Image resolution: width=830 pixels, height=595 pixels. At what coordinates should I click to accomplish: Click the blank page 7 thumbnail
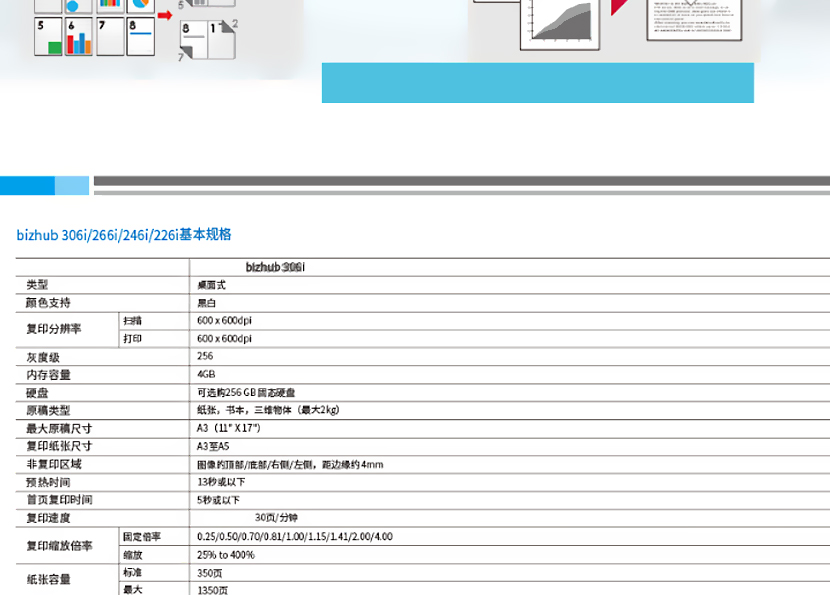point(110,36)
